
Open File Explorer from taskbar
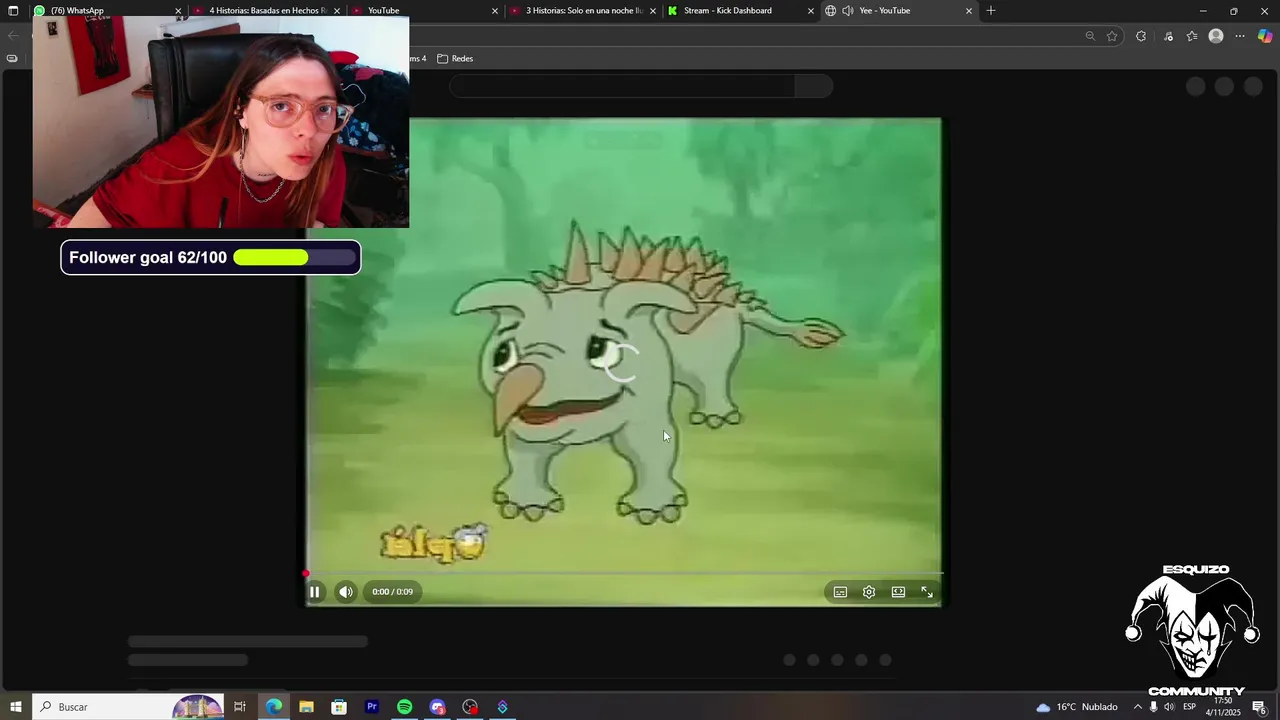coord(306,707)
